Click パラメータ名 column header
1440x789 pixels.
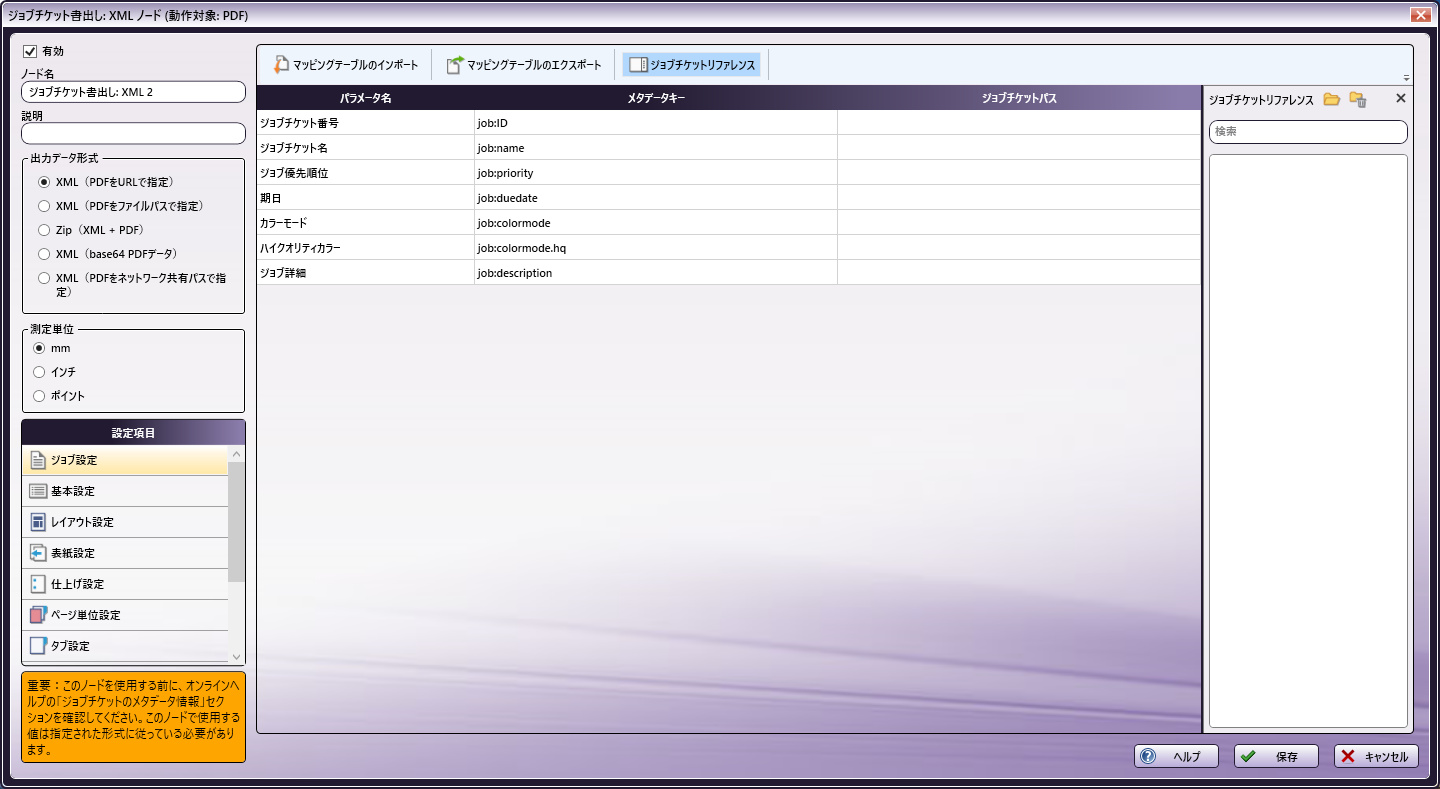365,98
